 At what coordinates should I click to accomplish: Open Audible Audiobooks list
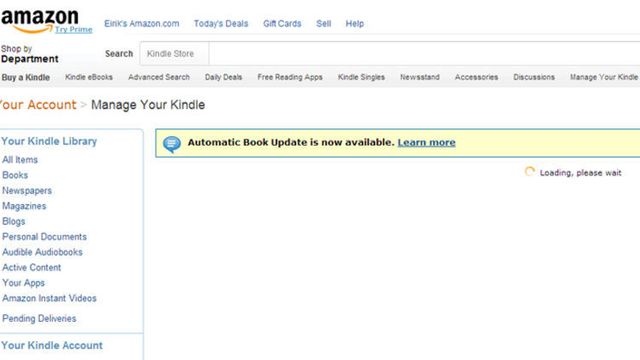pyautogui.click(x=42, y=252)
